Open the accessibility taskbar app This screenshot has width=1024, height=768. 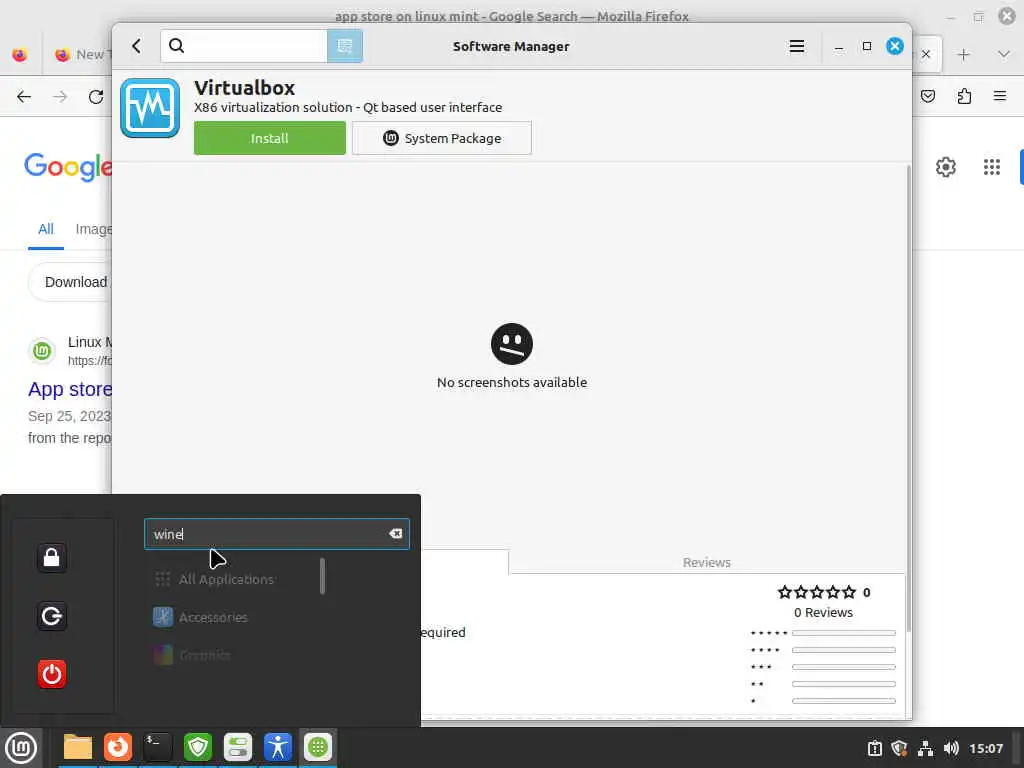pyautogui.click(x=278, y=747)
